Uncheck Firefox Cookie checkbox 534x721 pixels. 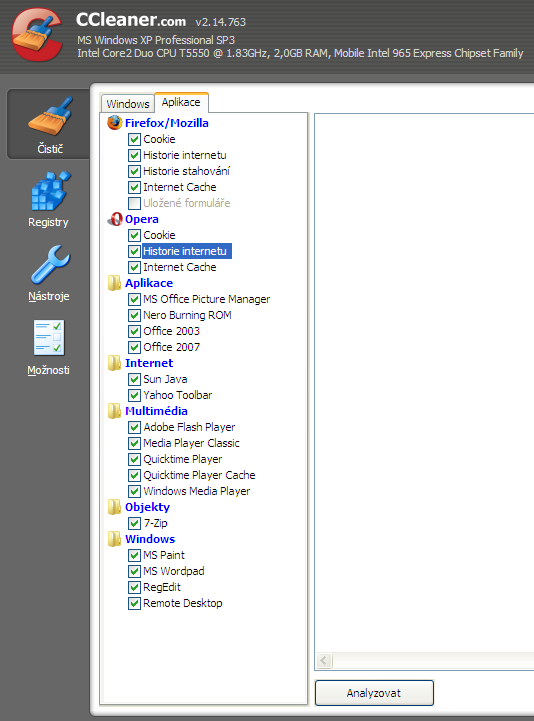coord(134,139)
